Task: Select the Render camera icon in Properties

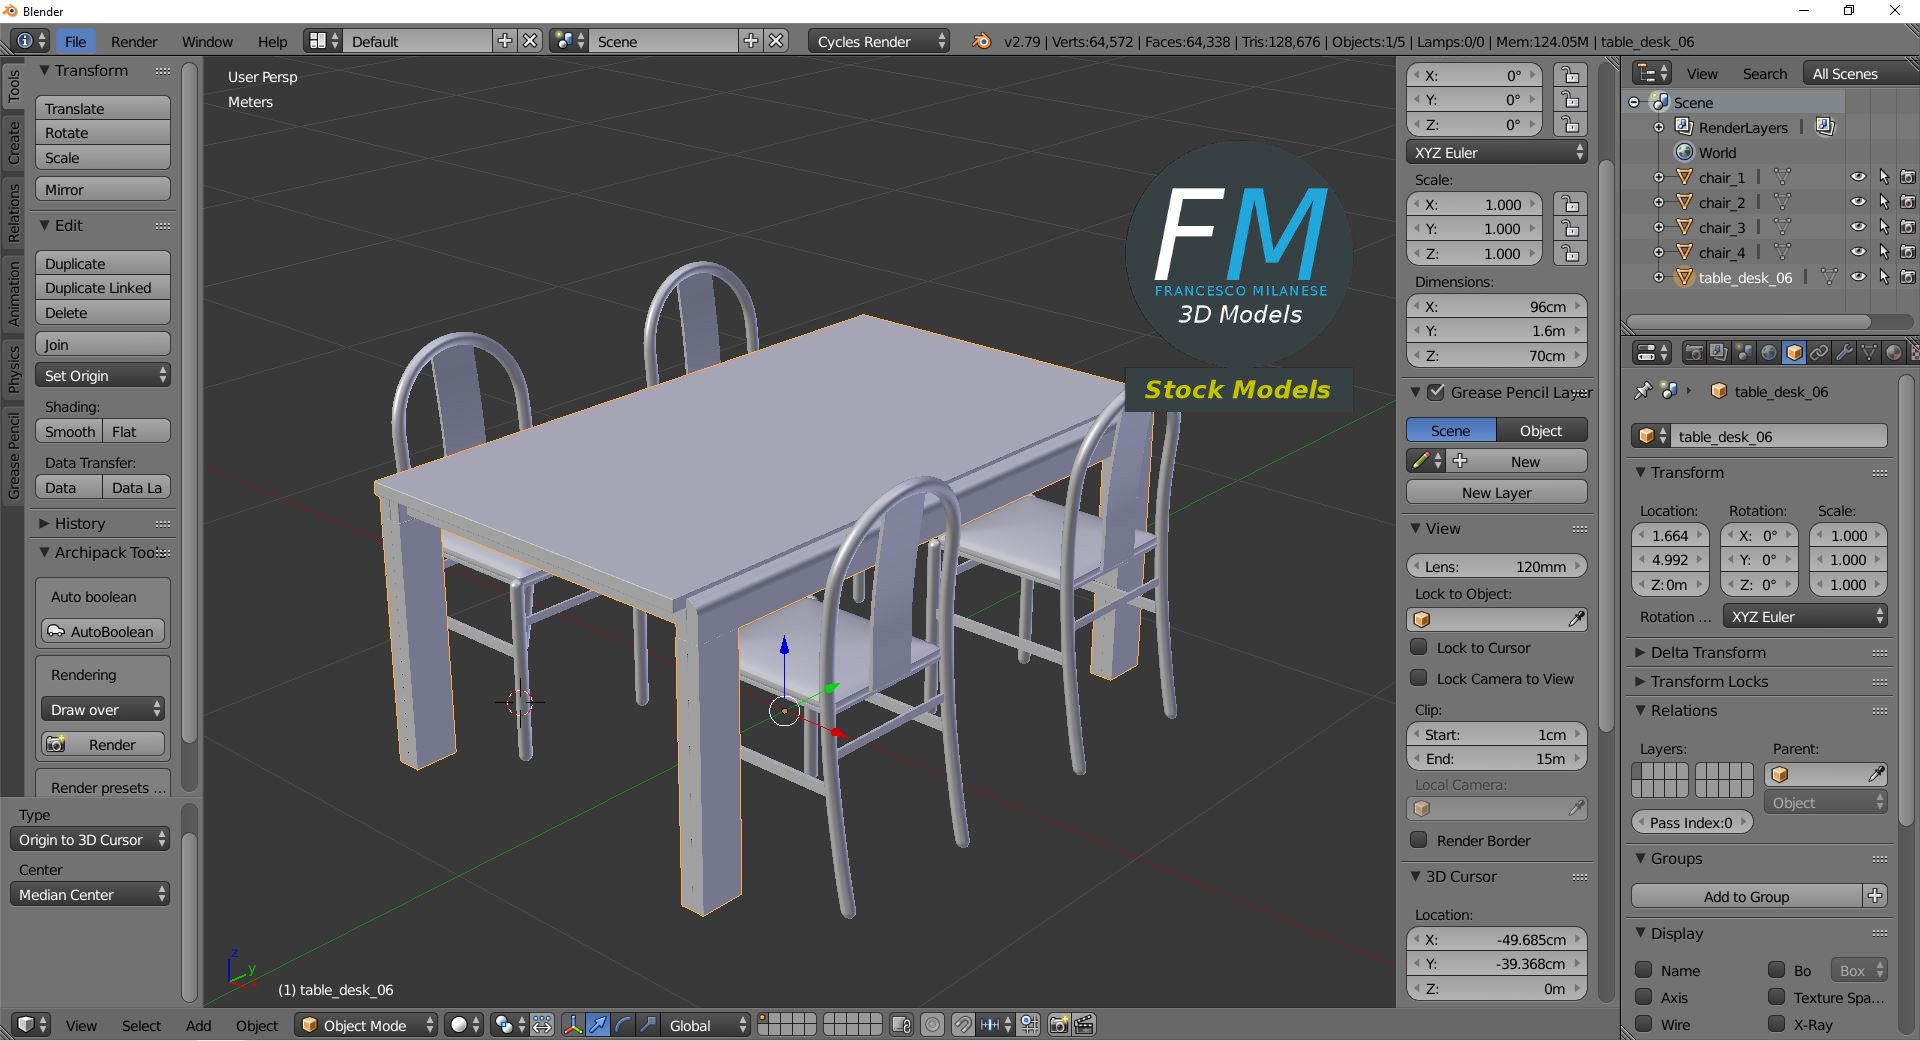Action: [x=1693, y=352]
